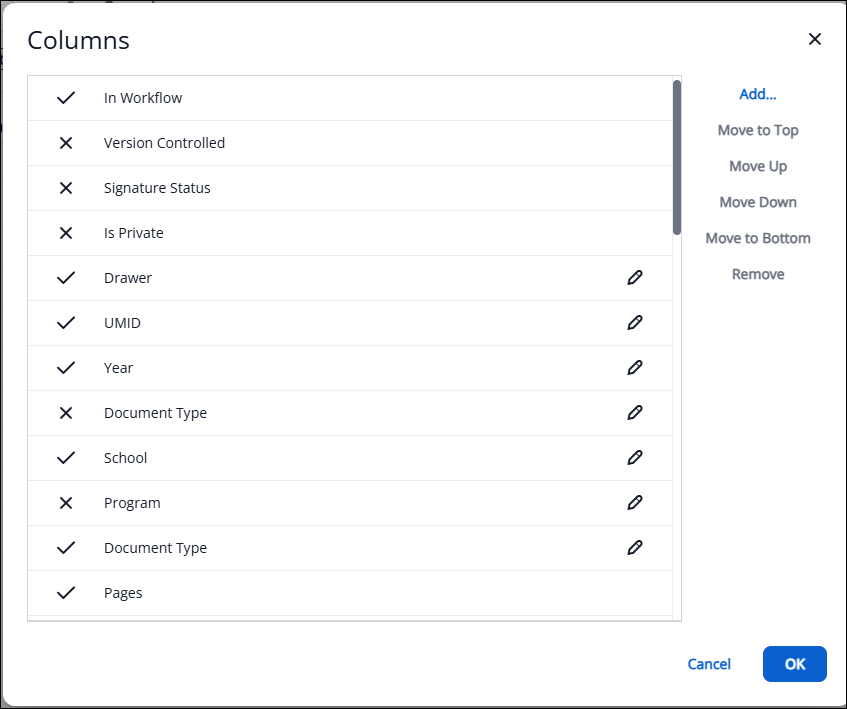The height and width of the screenshot is (709, 847).
Task: Cancel the Columns dialog
Action: (709, 664)
